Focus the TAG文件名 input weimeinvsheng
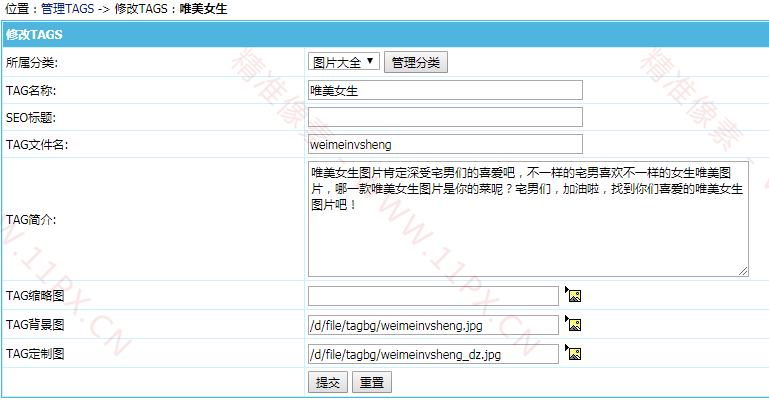The width and height of the screenshot is (769, 410). [x=445, y=144]
